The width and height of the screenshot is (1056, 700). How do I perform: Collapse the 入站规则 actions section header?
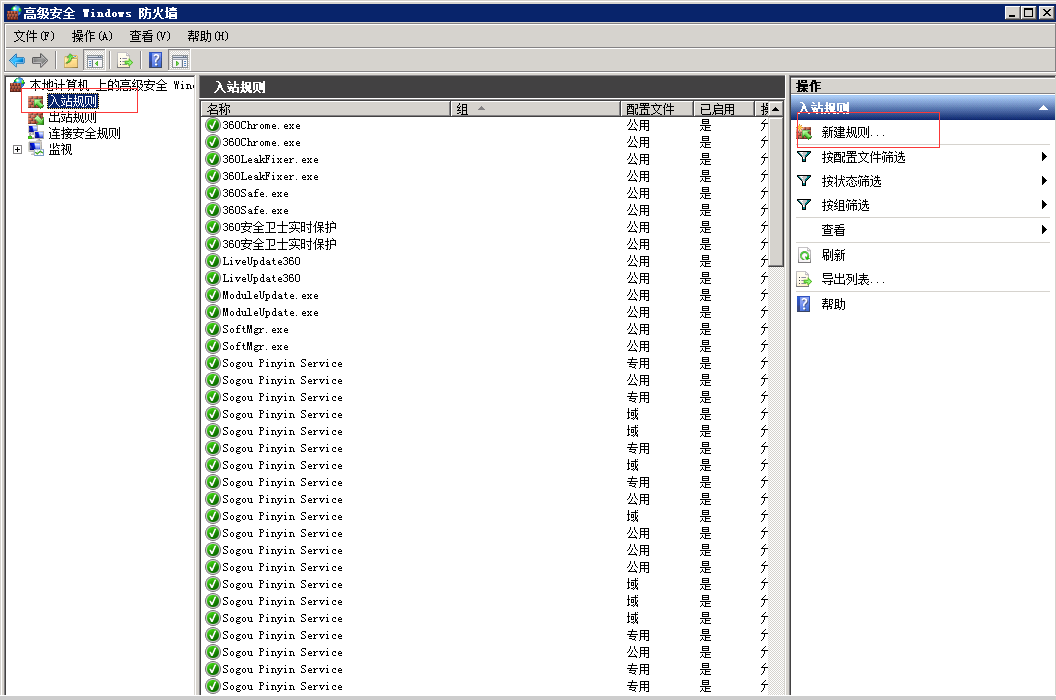click(x=1043, y=108)
